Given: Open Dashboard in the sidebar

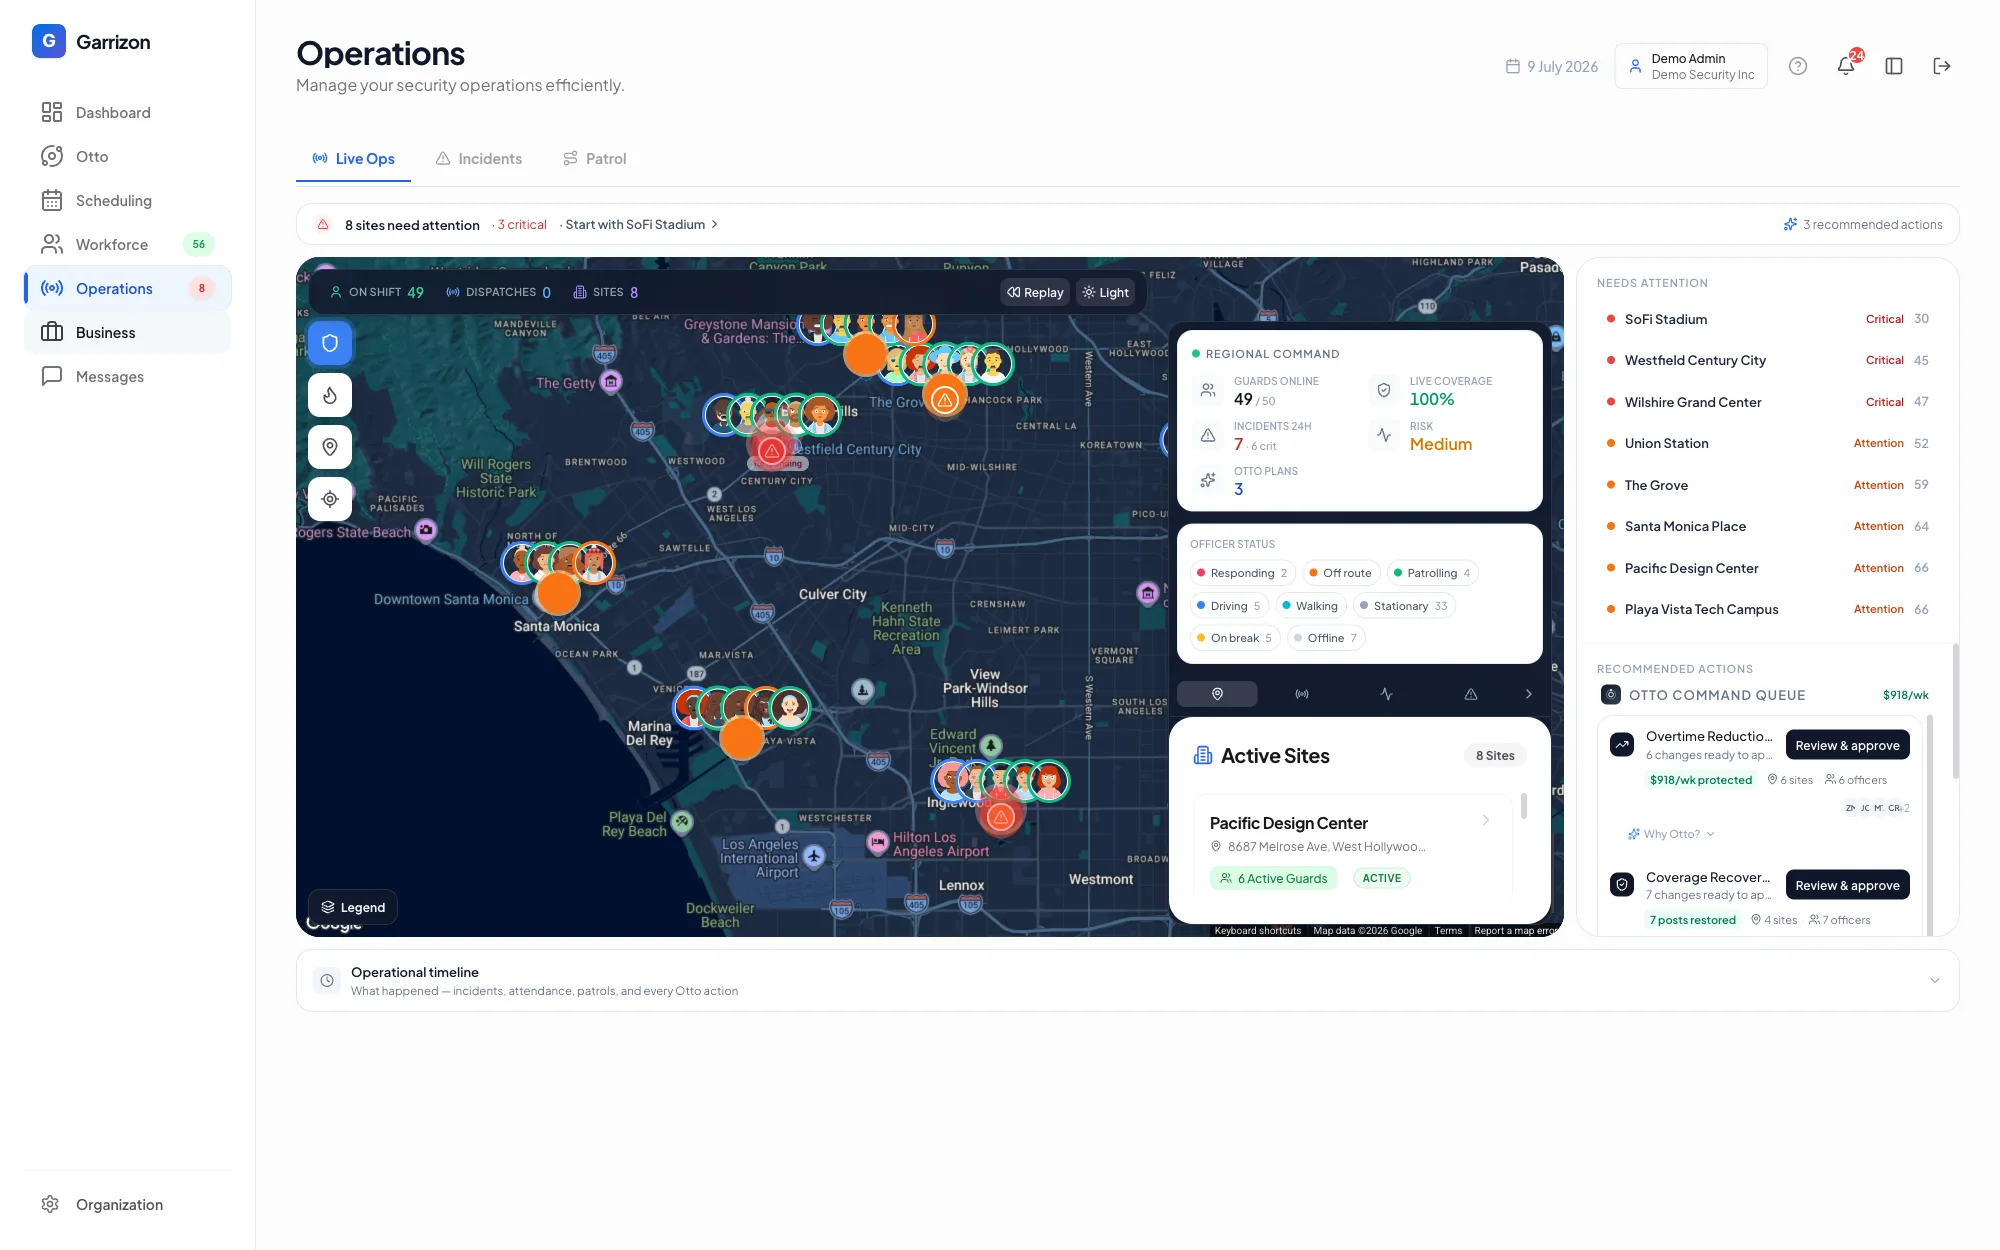Looking at the screenshot, I should pyautogui.click(x=128, y=113).
